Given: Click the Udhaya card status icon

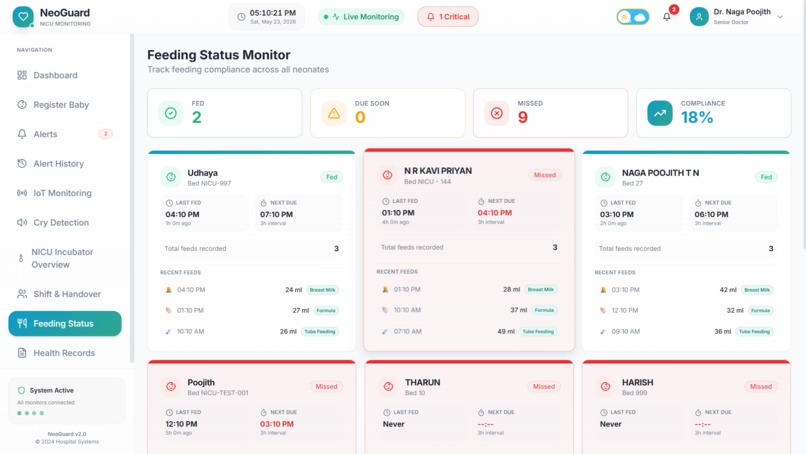Looking at the screenshot, I should pos(171,177).
